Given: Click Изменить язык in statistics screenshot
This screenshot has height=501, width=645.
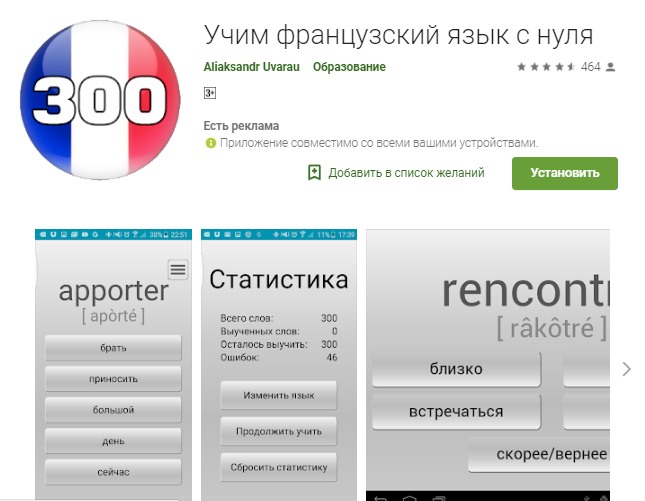Looking at the screenshot, I should 279,395.
